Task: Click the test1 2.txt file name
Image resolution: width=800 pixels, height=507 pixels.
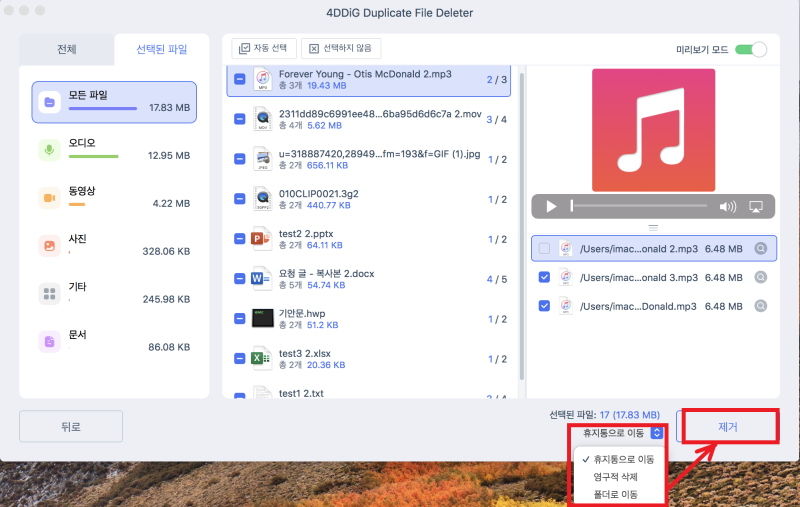Action: (x=301, y=393)
